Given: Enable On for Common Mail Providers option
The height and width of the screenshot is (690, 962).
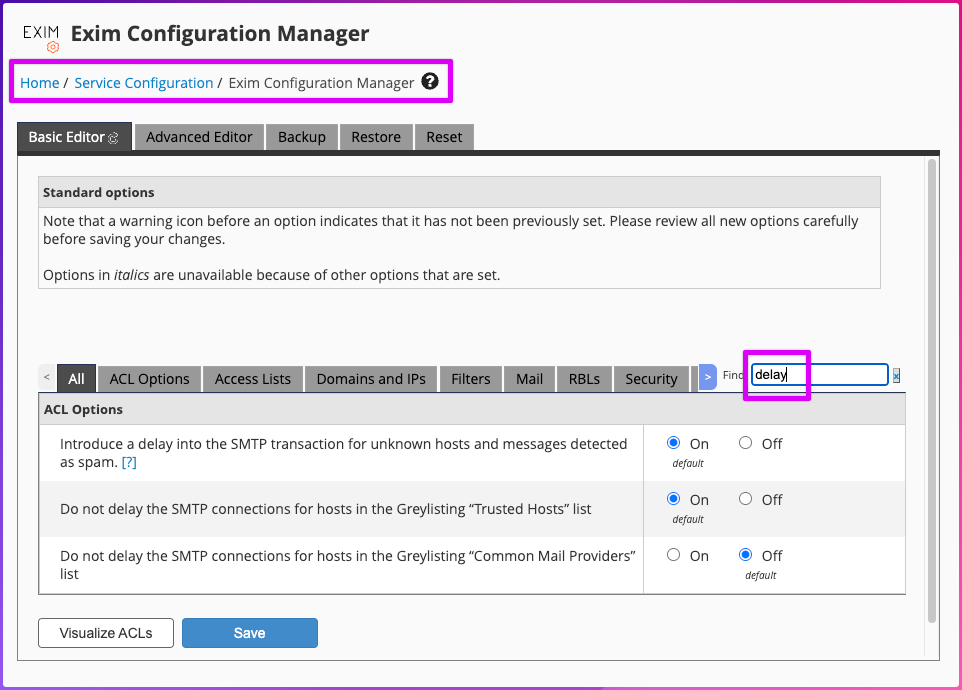Looking at the screenshot, I should pos(673,555).
